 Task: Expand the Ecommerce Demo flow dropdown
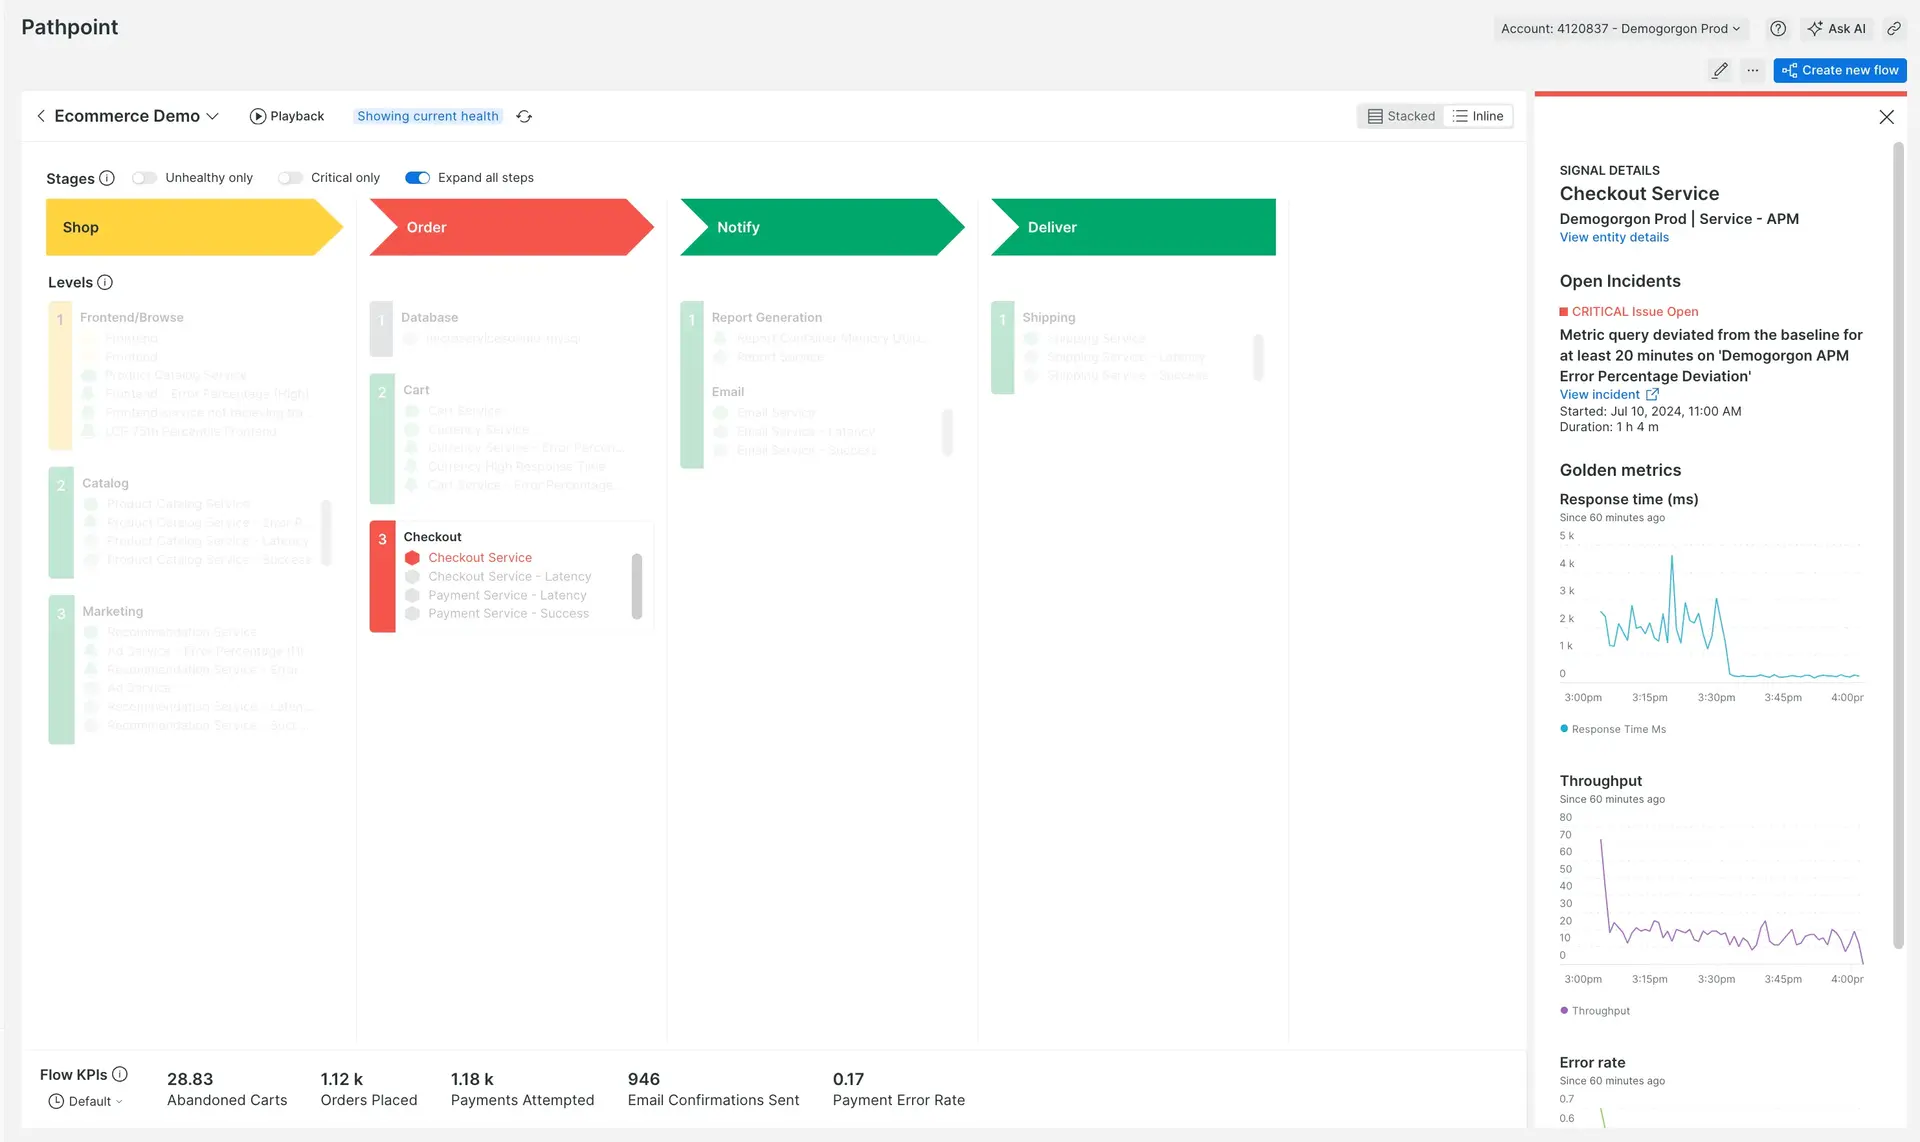pyautogui.click(x=212, y=116)
